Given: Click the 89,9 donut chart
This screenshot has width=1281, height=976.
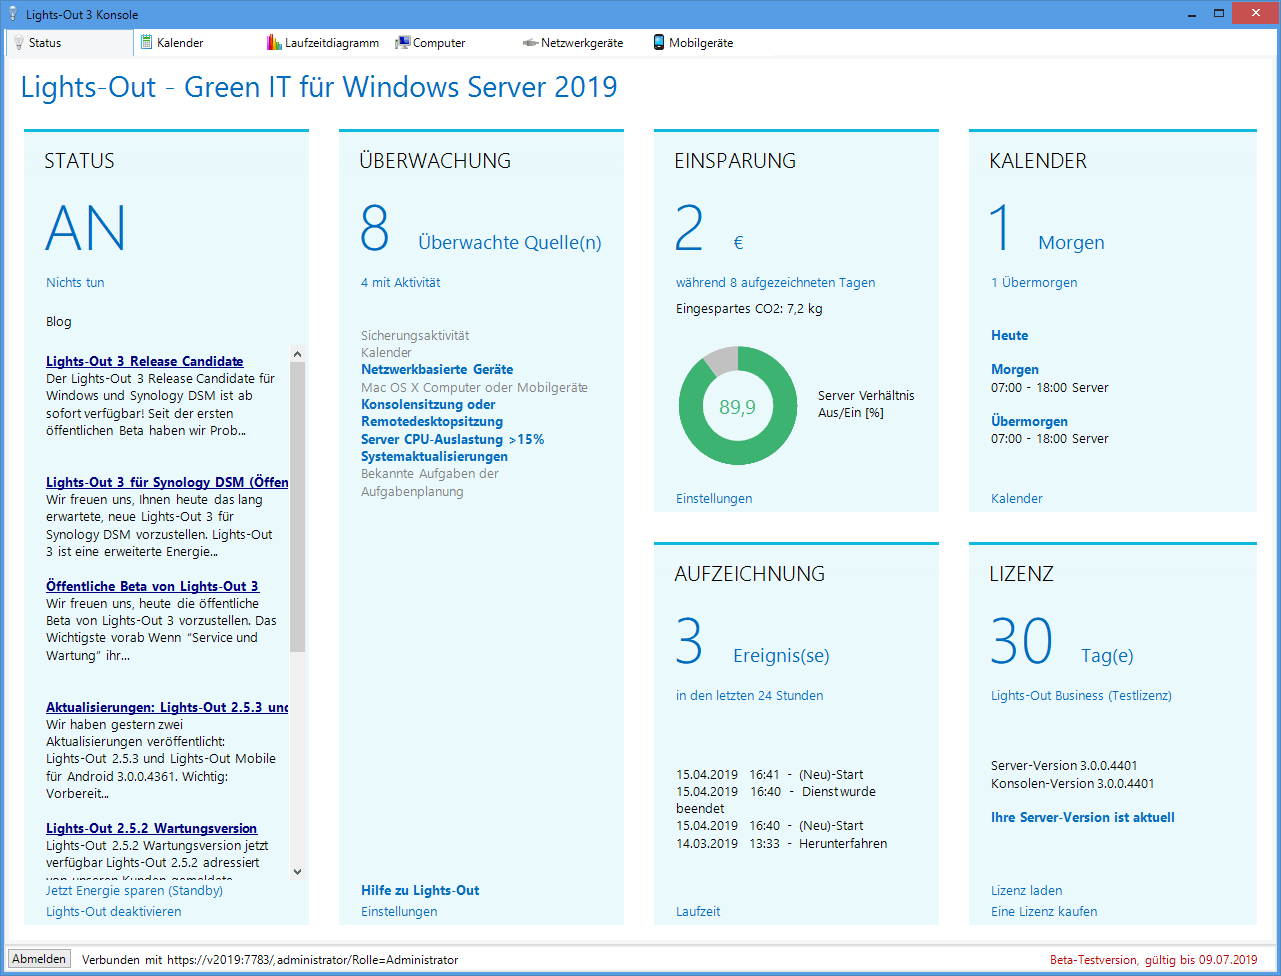Looking at the screenshot, I should (737, 406).
